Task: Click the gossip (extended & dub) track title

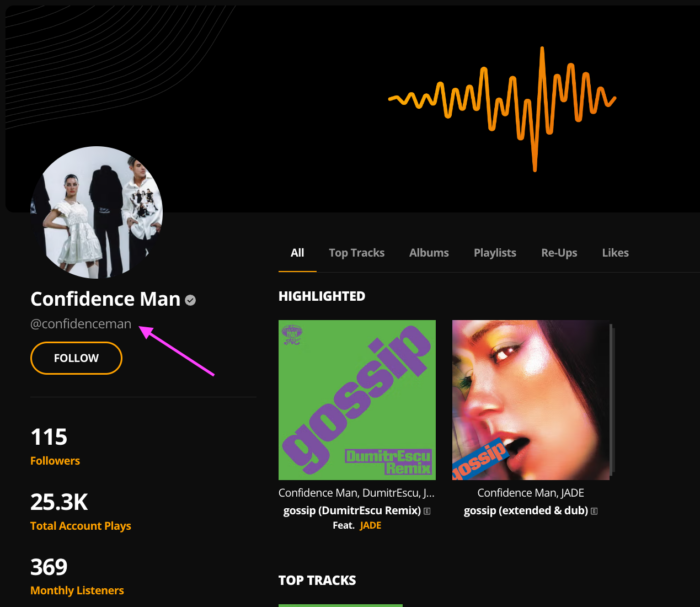Action: tap(525, 511)
